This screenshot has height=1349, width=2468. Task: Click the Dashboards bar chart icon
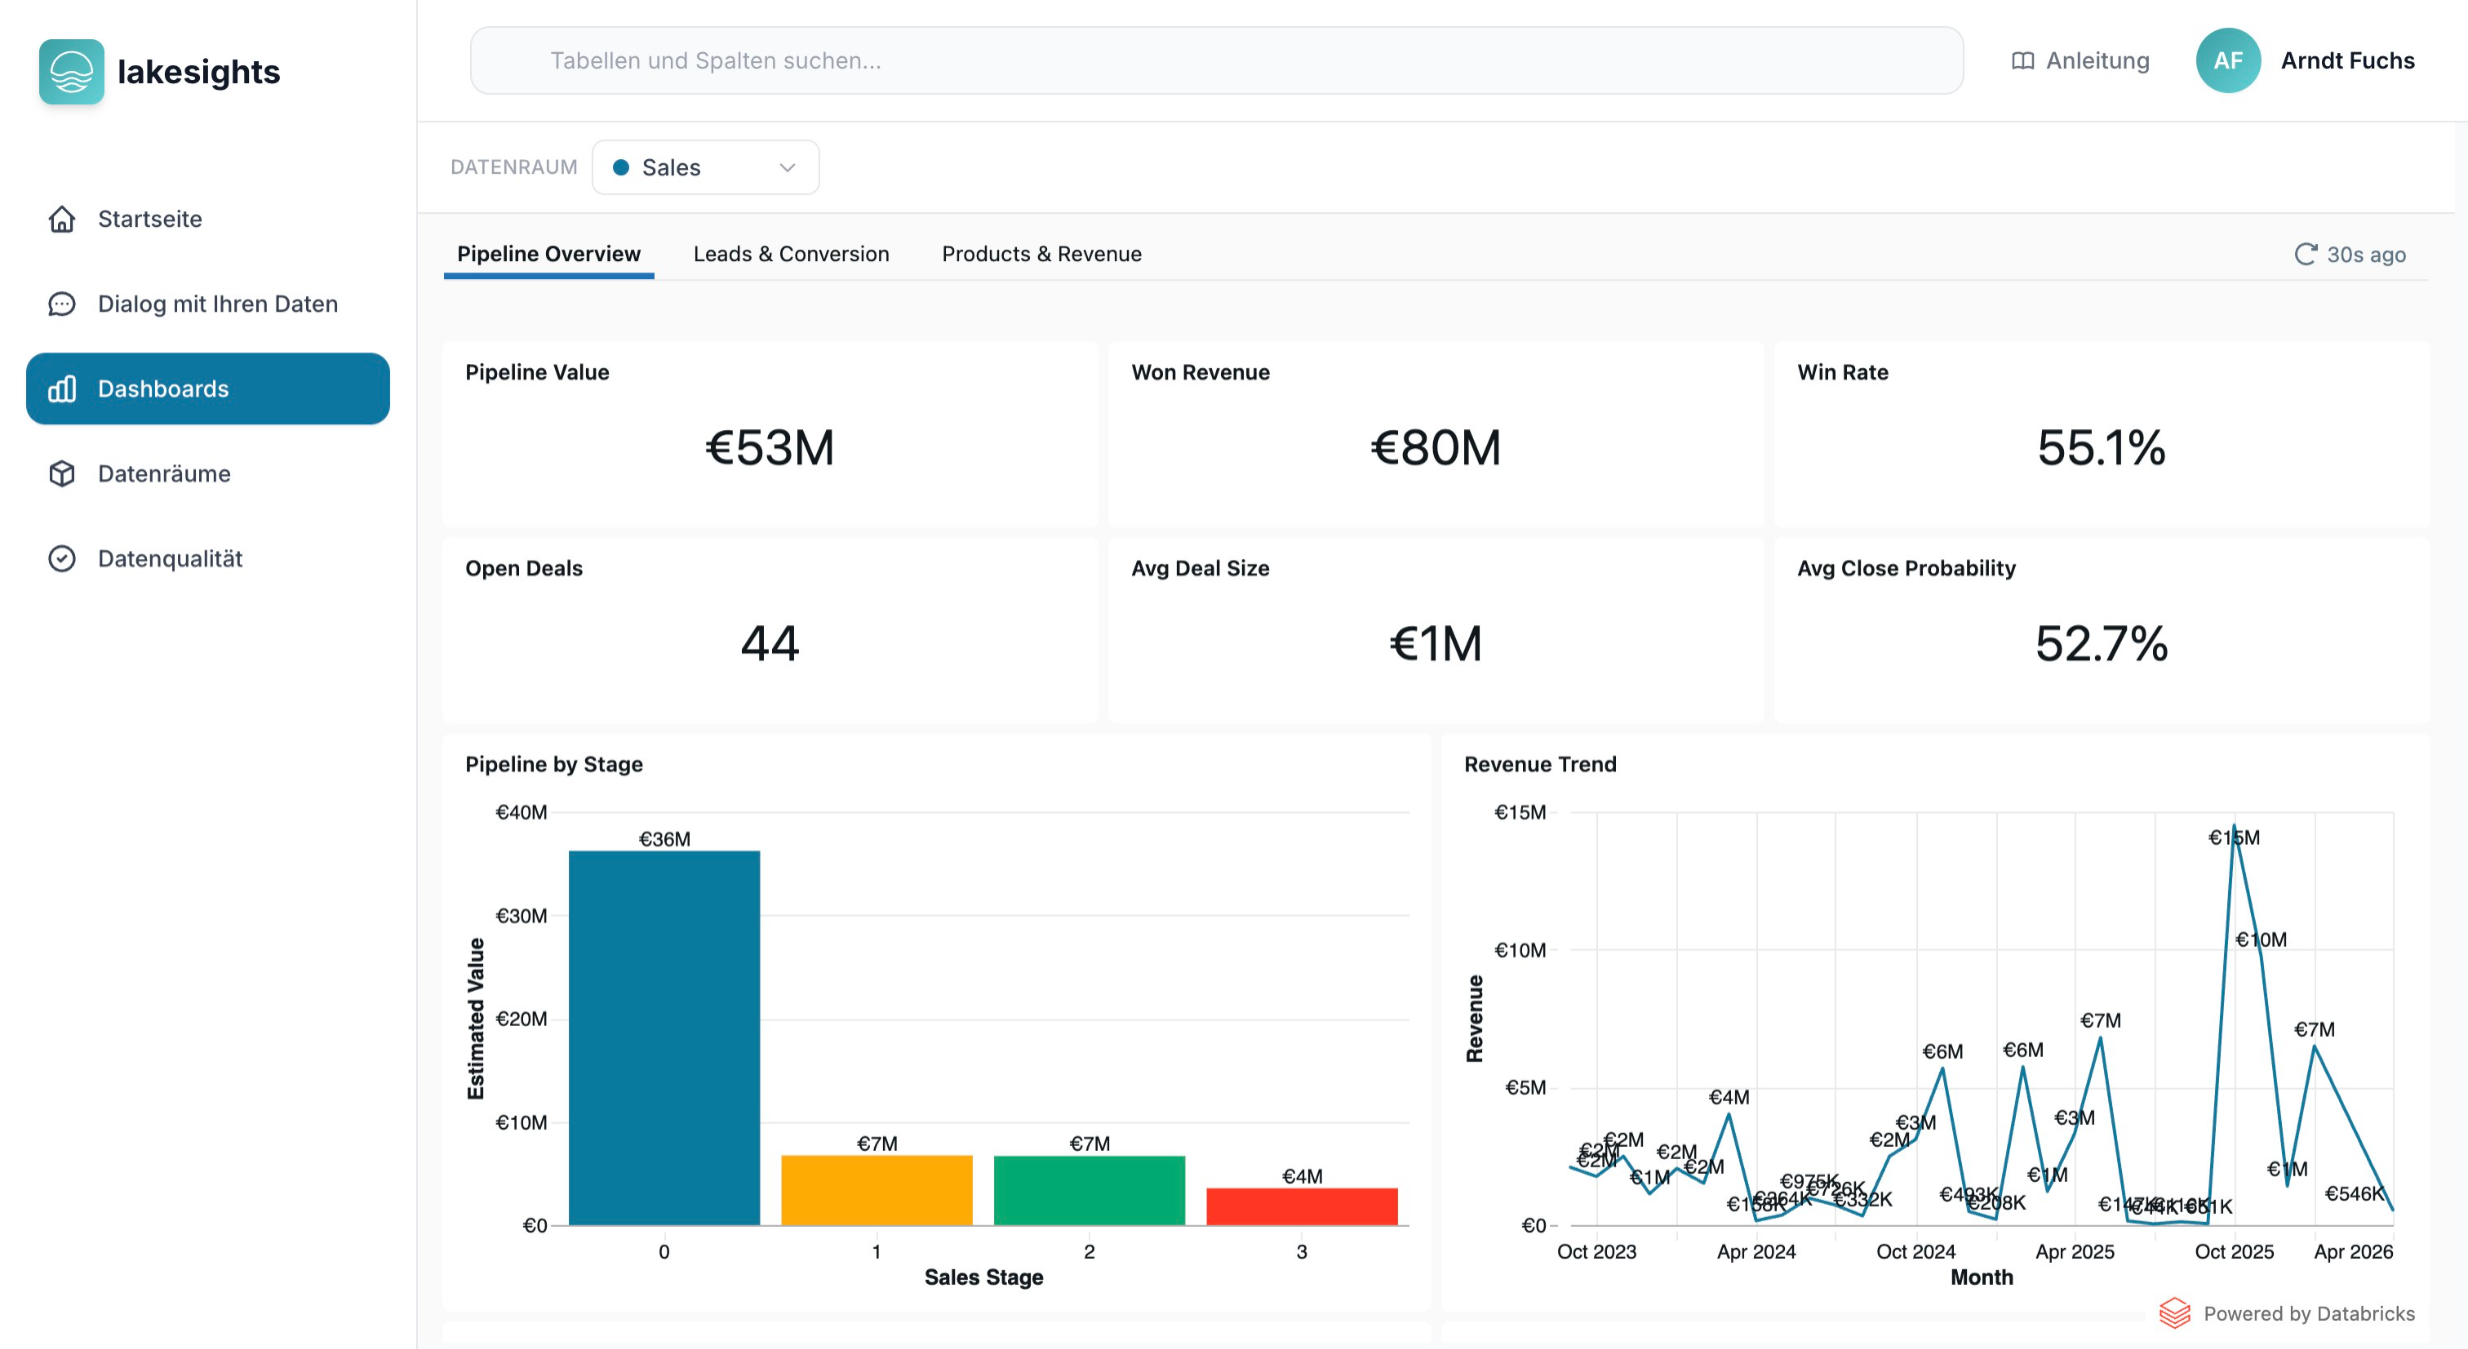point(62,388)
